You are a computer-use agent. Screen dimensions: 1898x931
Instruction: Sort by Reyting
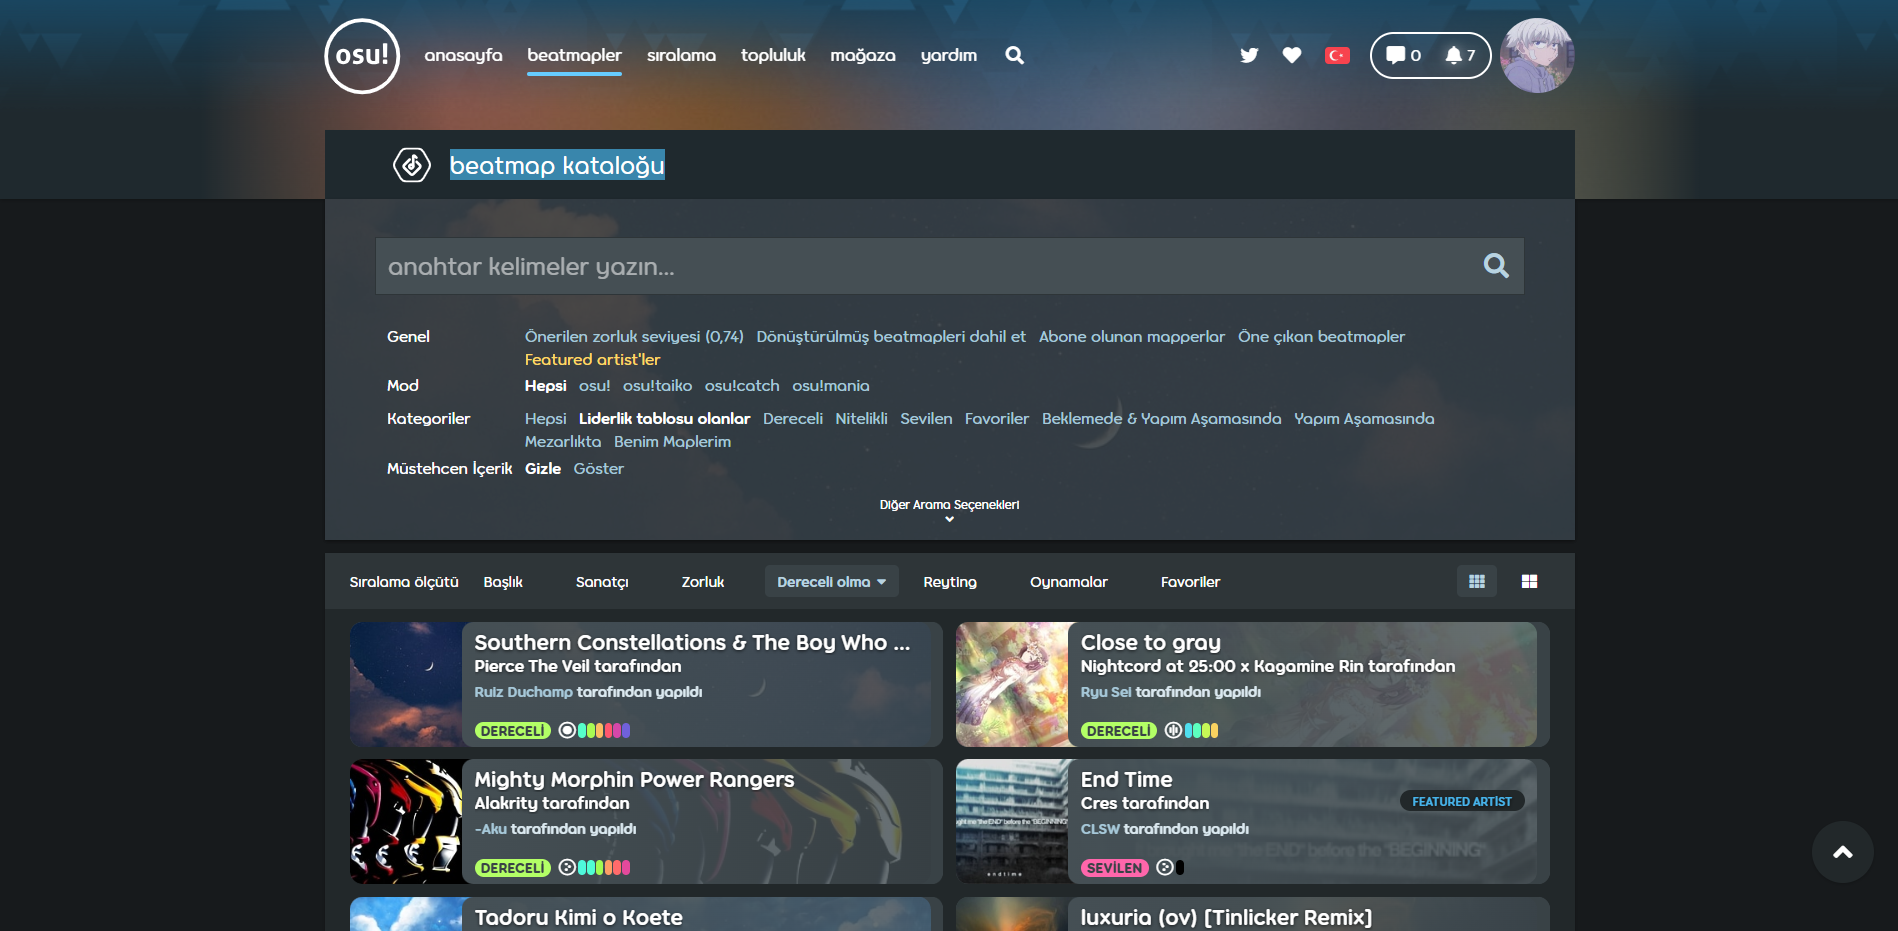point(949,582)
